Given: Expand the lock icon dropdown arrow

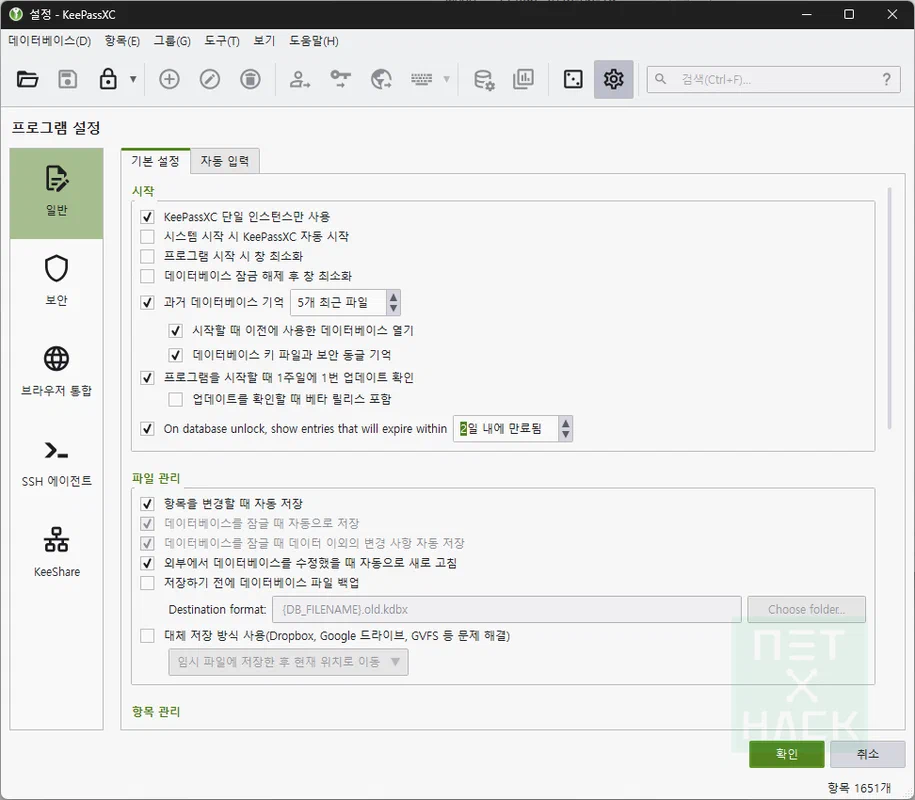Looking at the screenshot, I should point(133,79).
